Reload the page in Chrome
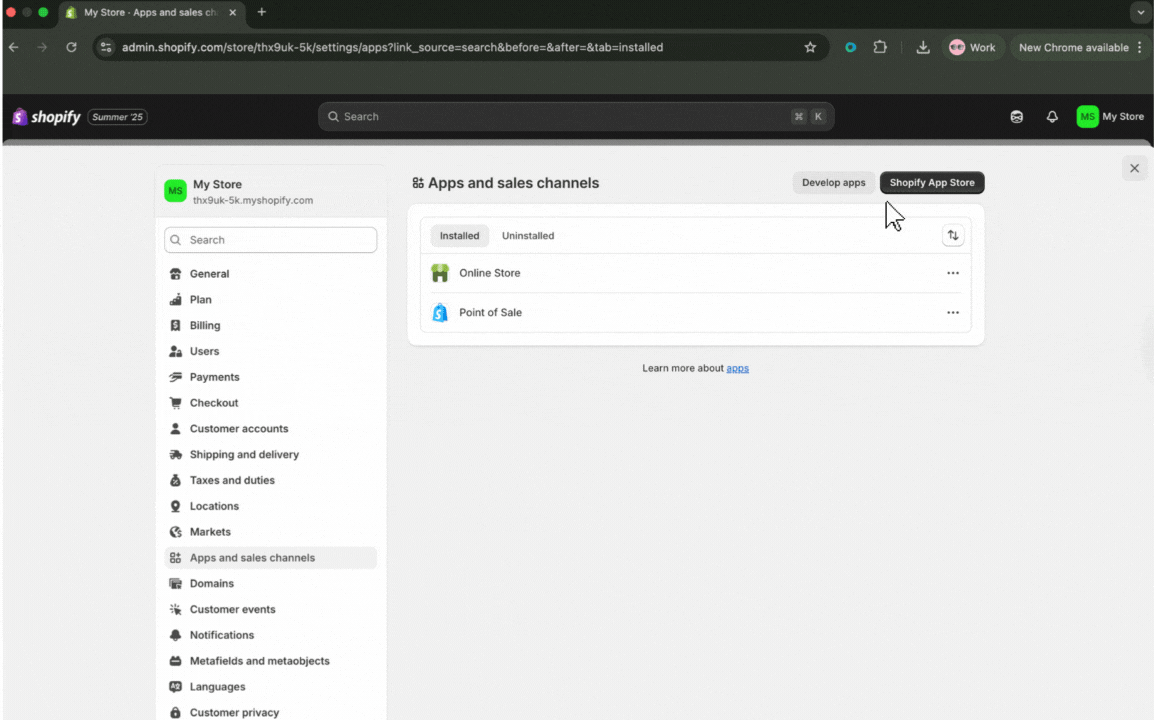The width and height of the screenshot is (1154, 720). pyautogui.click(x=71, y=47)
